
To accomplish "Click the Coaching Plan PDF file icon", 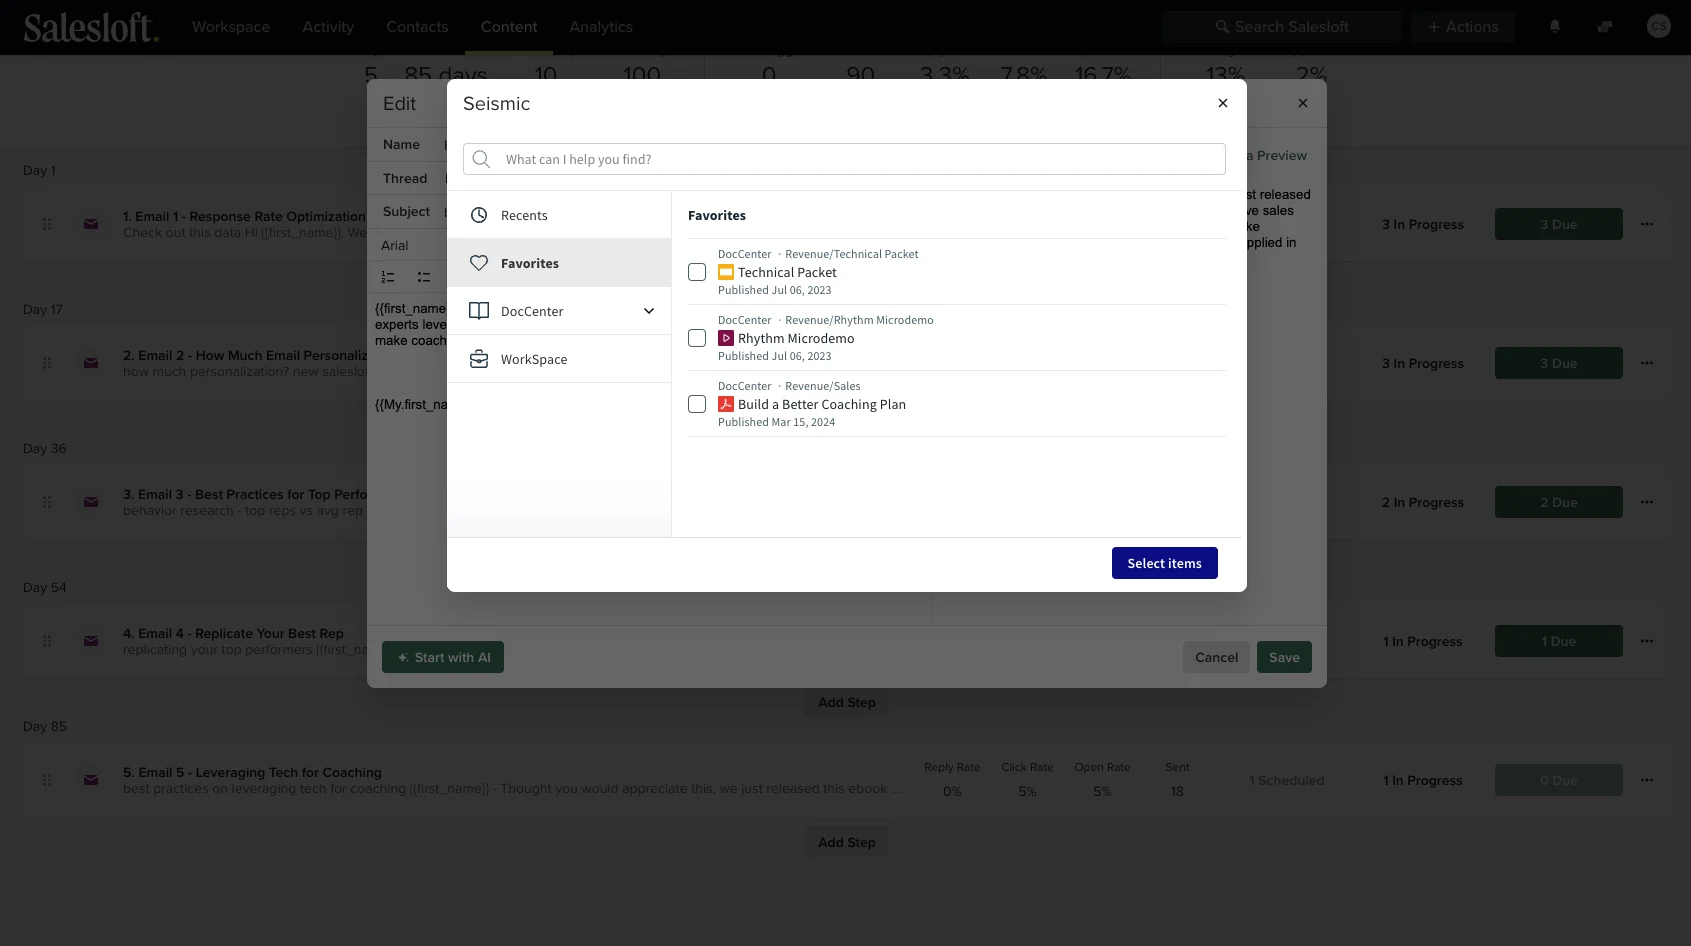I will [726, 404].
